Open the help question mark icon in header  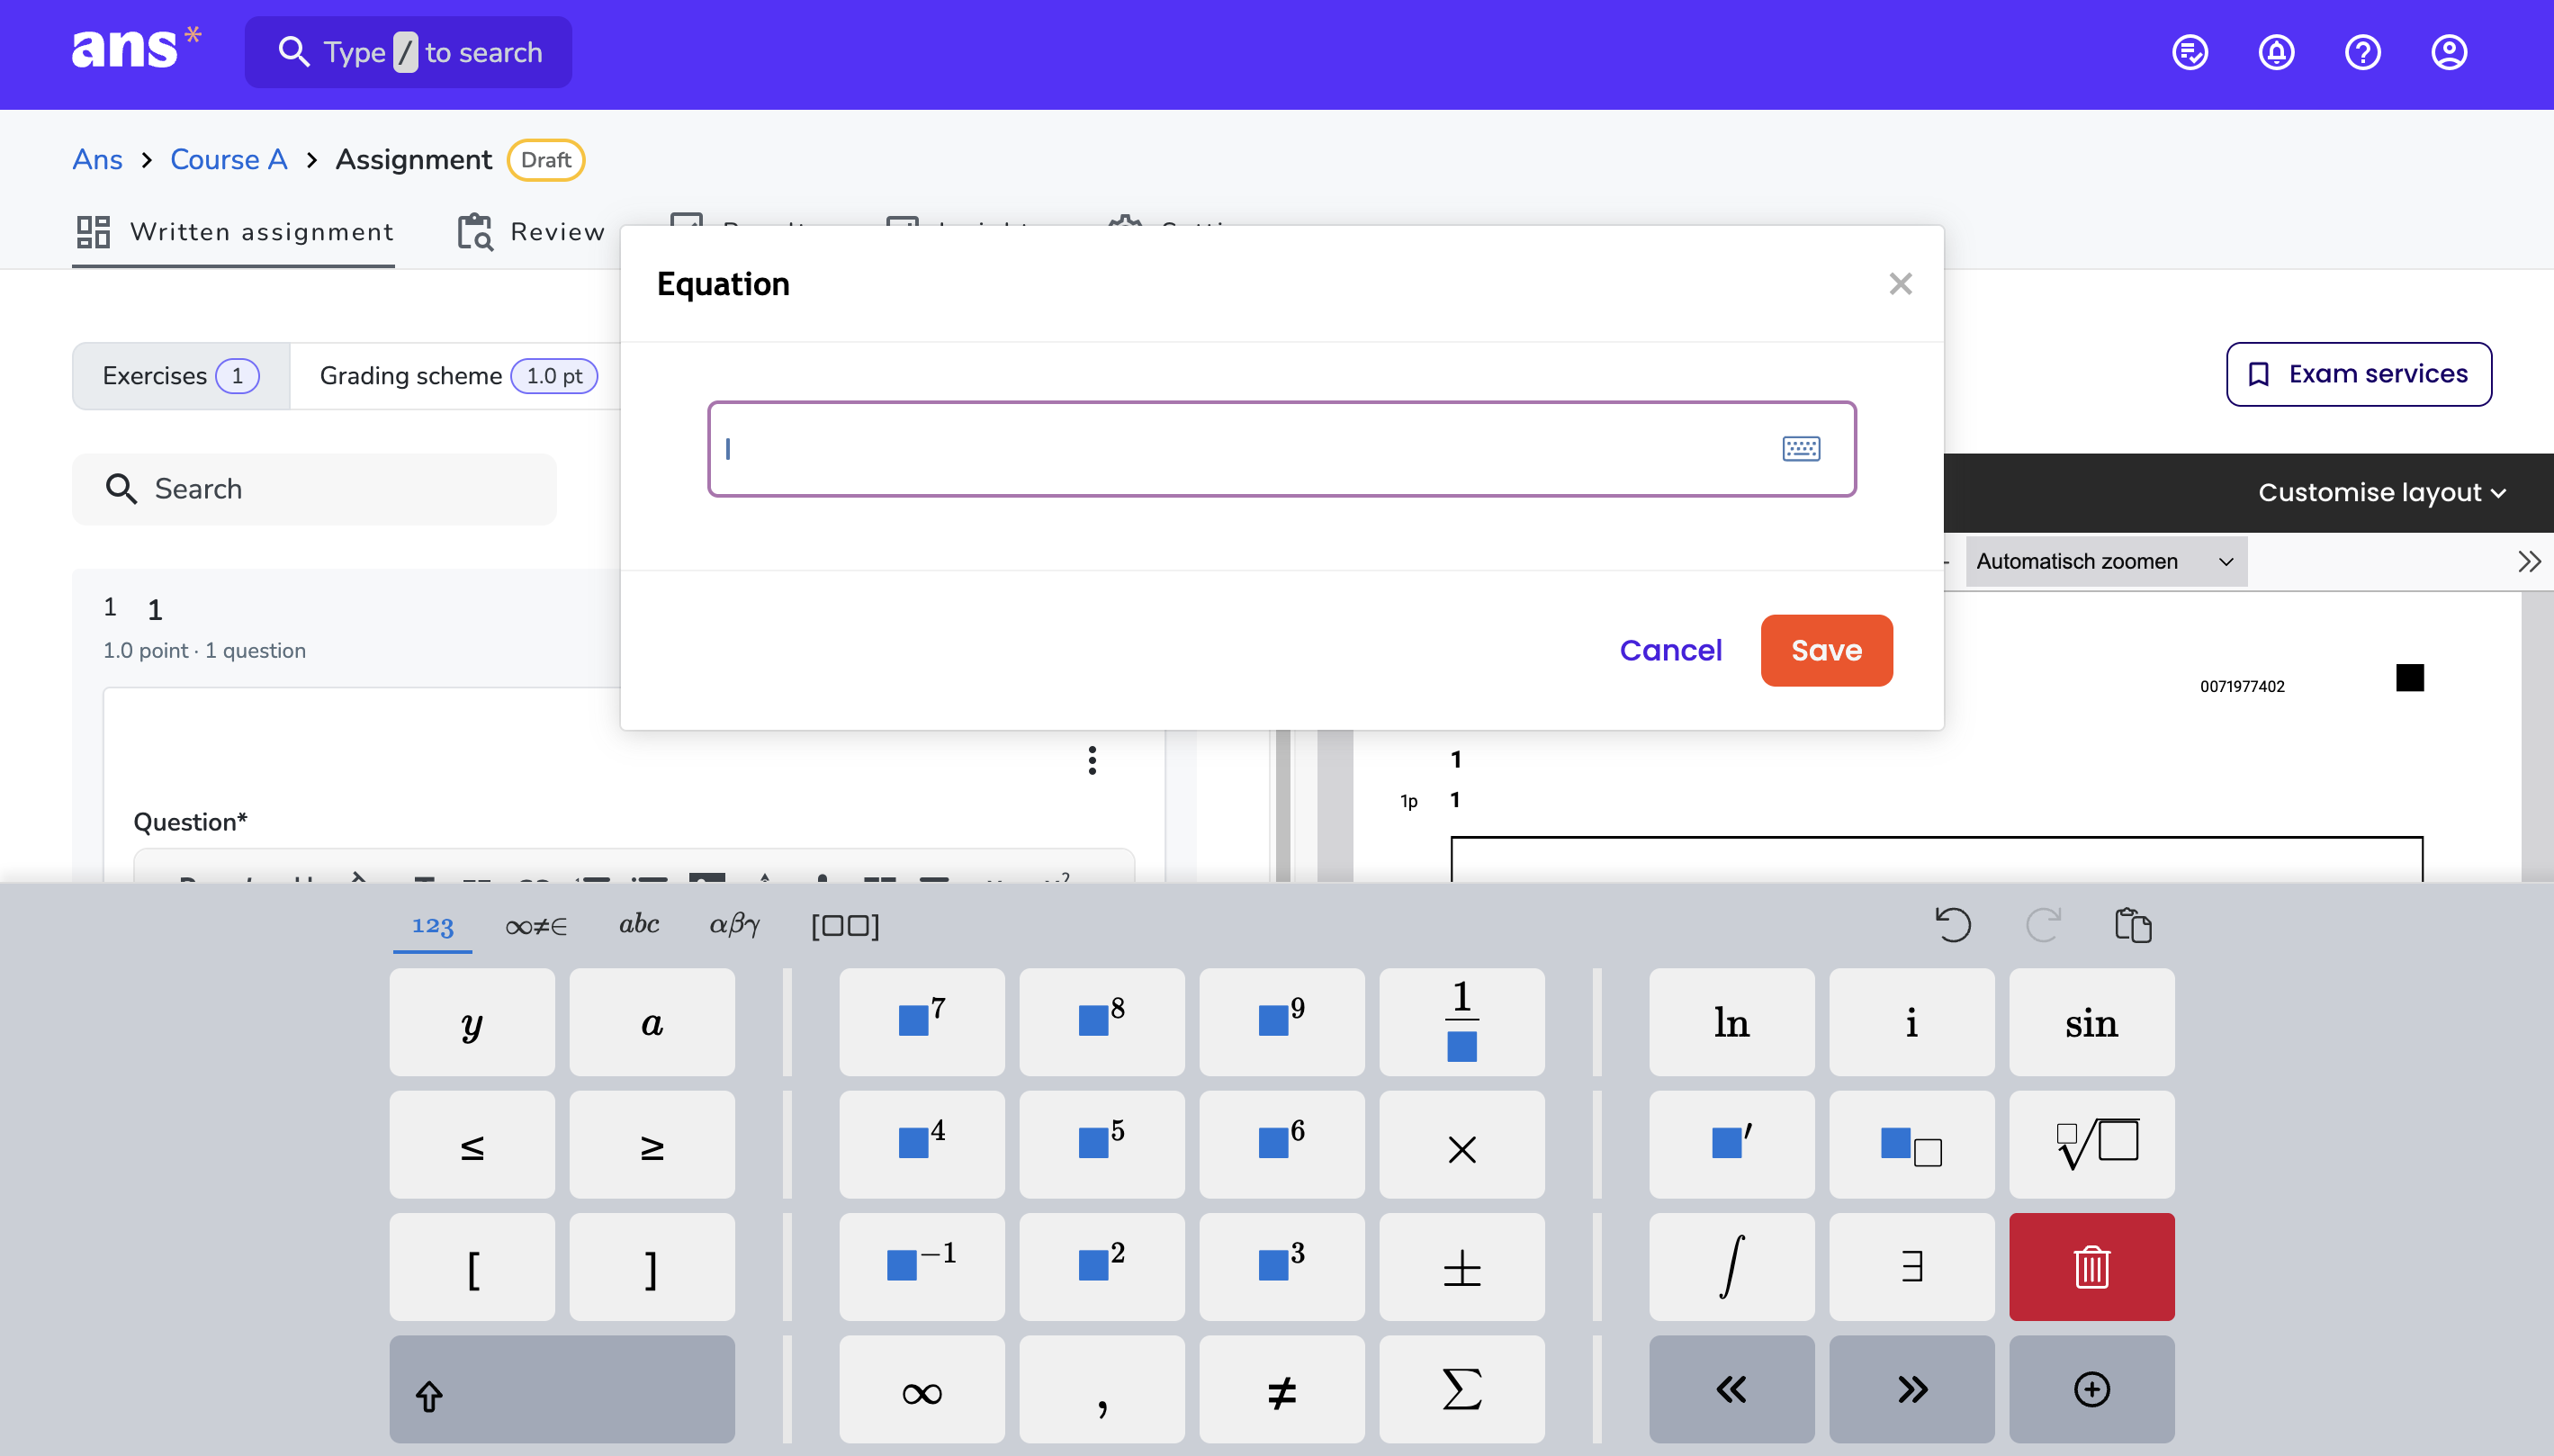(x=2362, y=52)
